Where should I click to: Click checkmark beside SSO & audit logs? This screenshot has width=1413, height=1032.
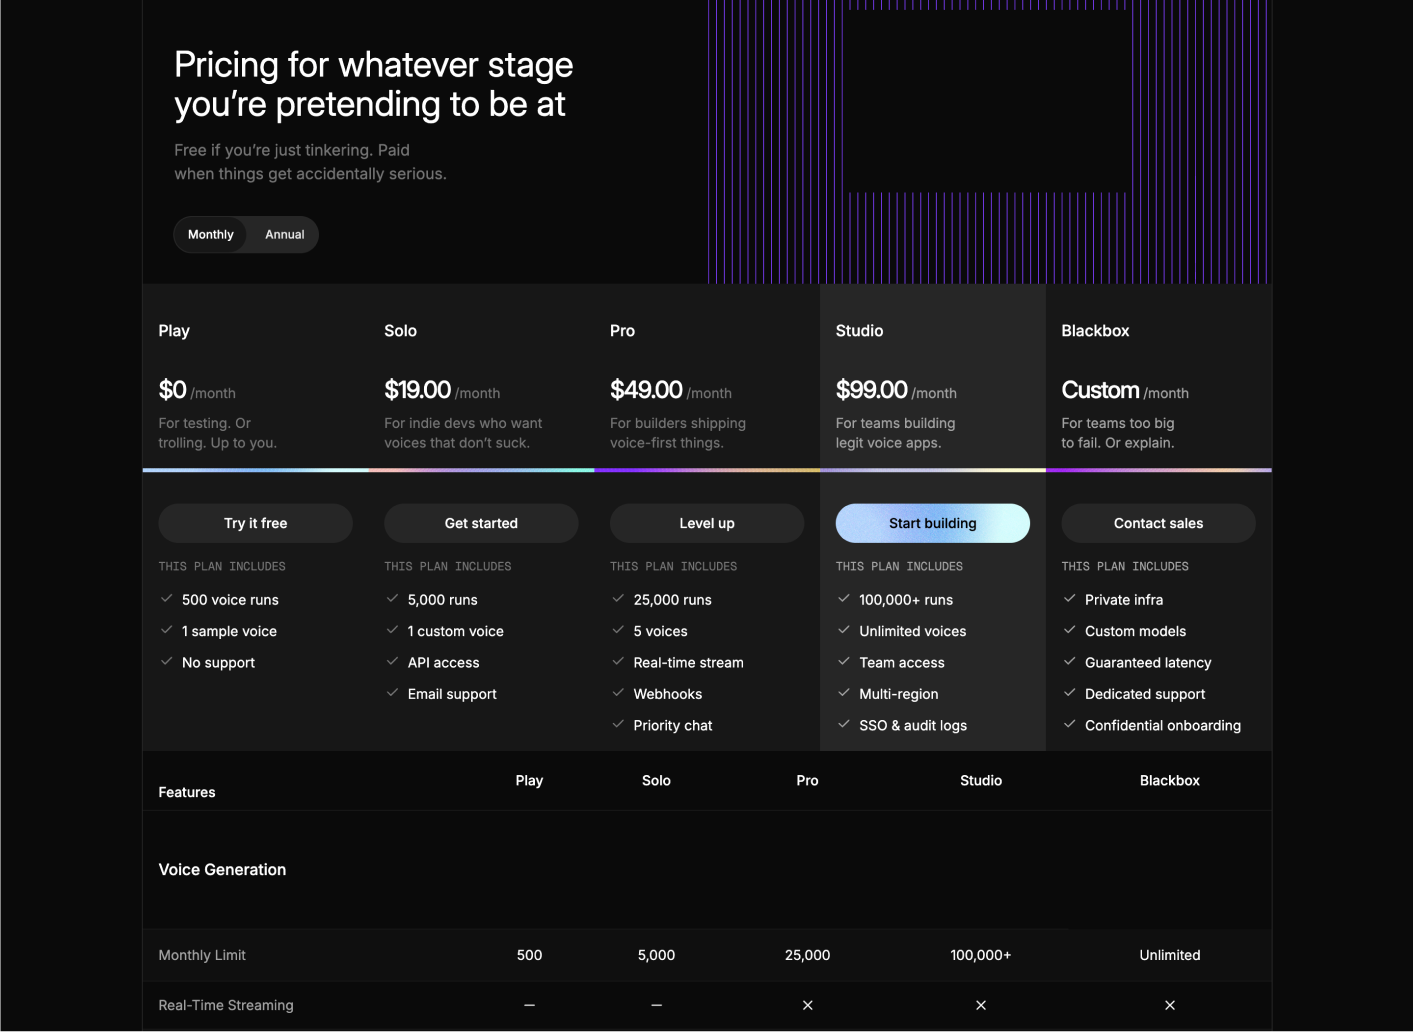[844, 724]
